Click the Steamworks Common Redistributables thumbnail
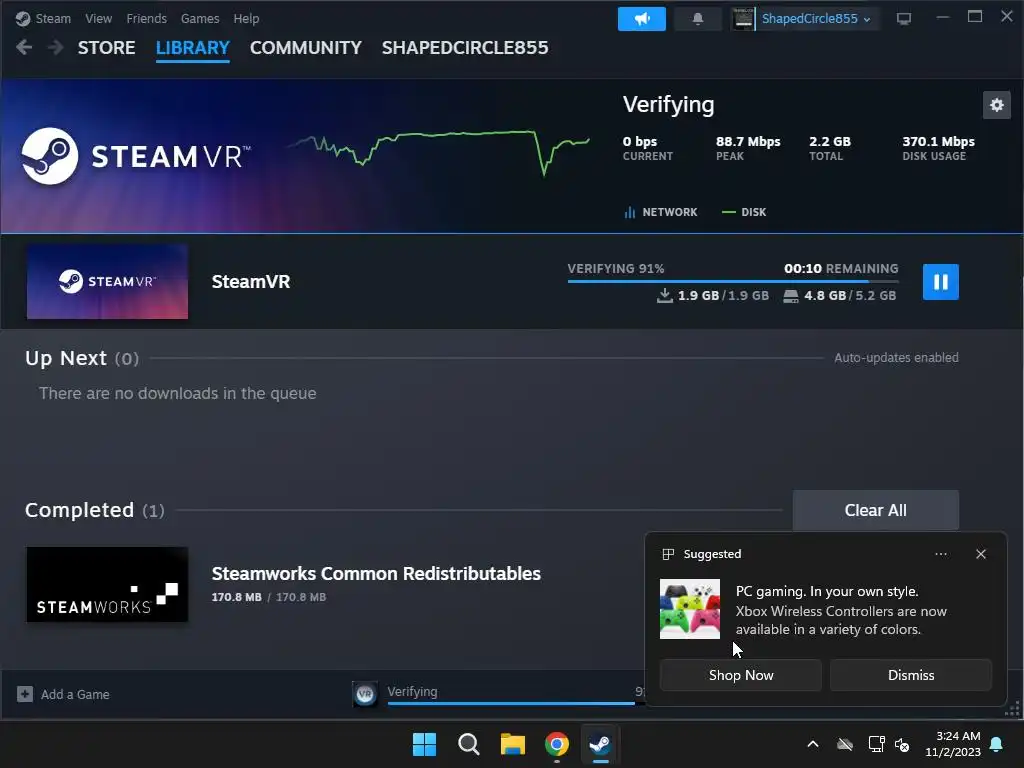Viewport: 1024px width, 768px height. [107, 584]
